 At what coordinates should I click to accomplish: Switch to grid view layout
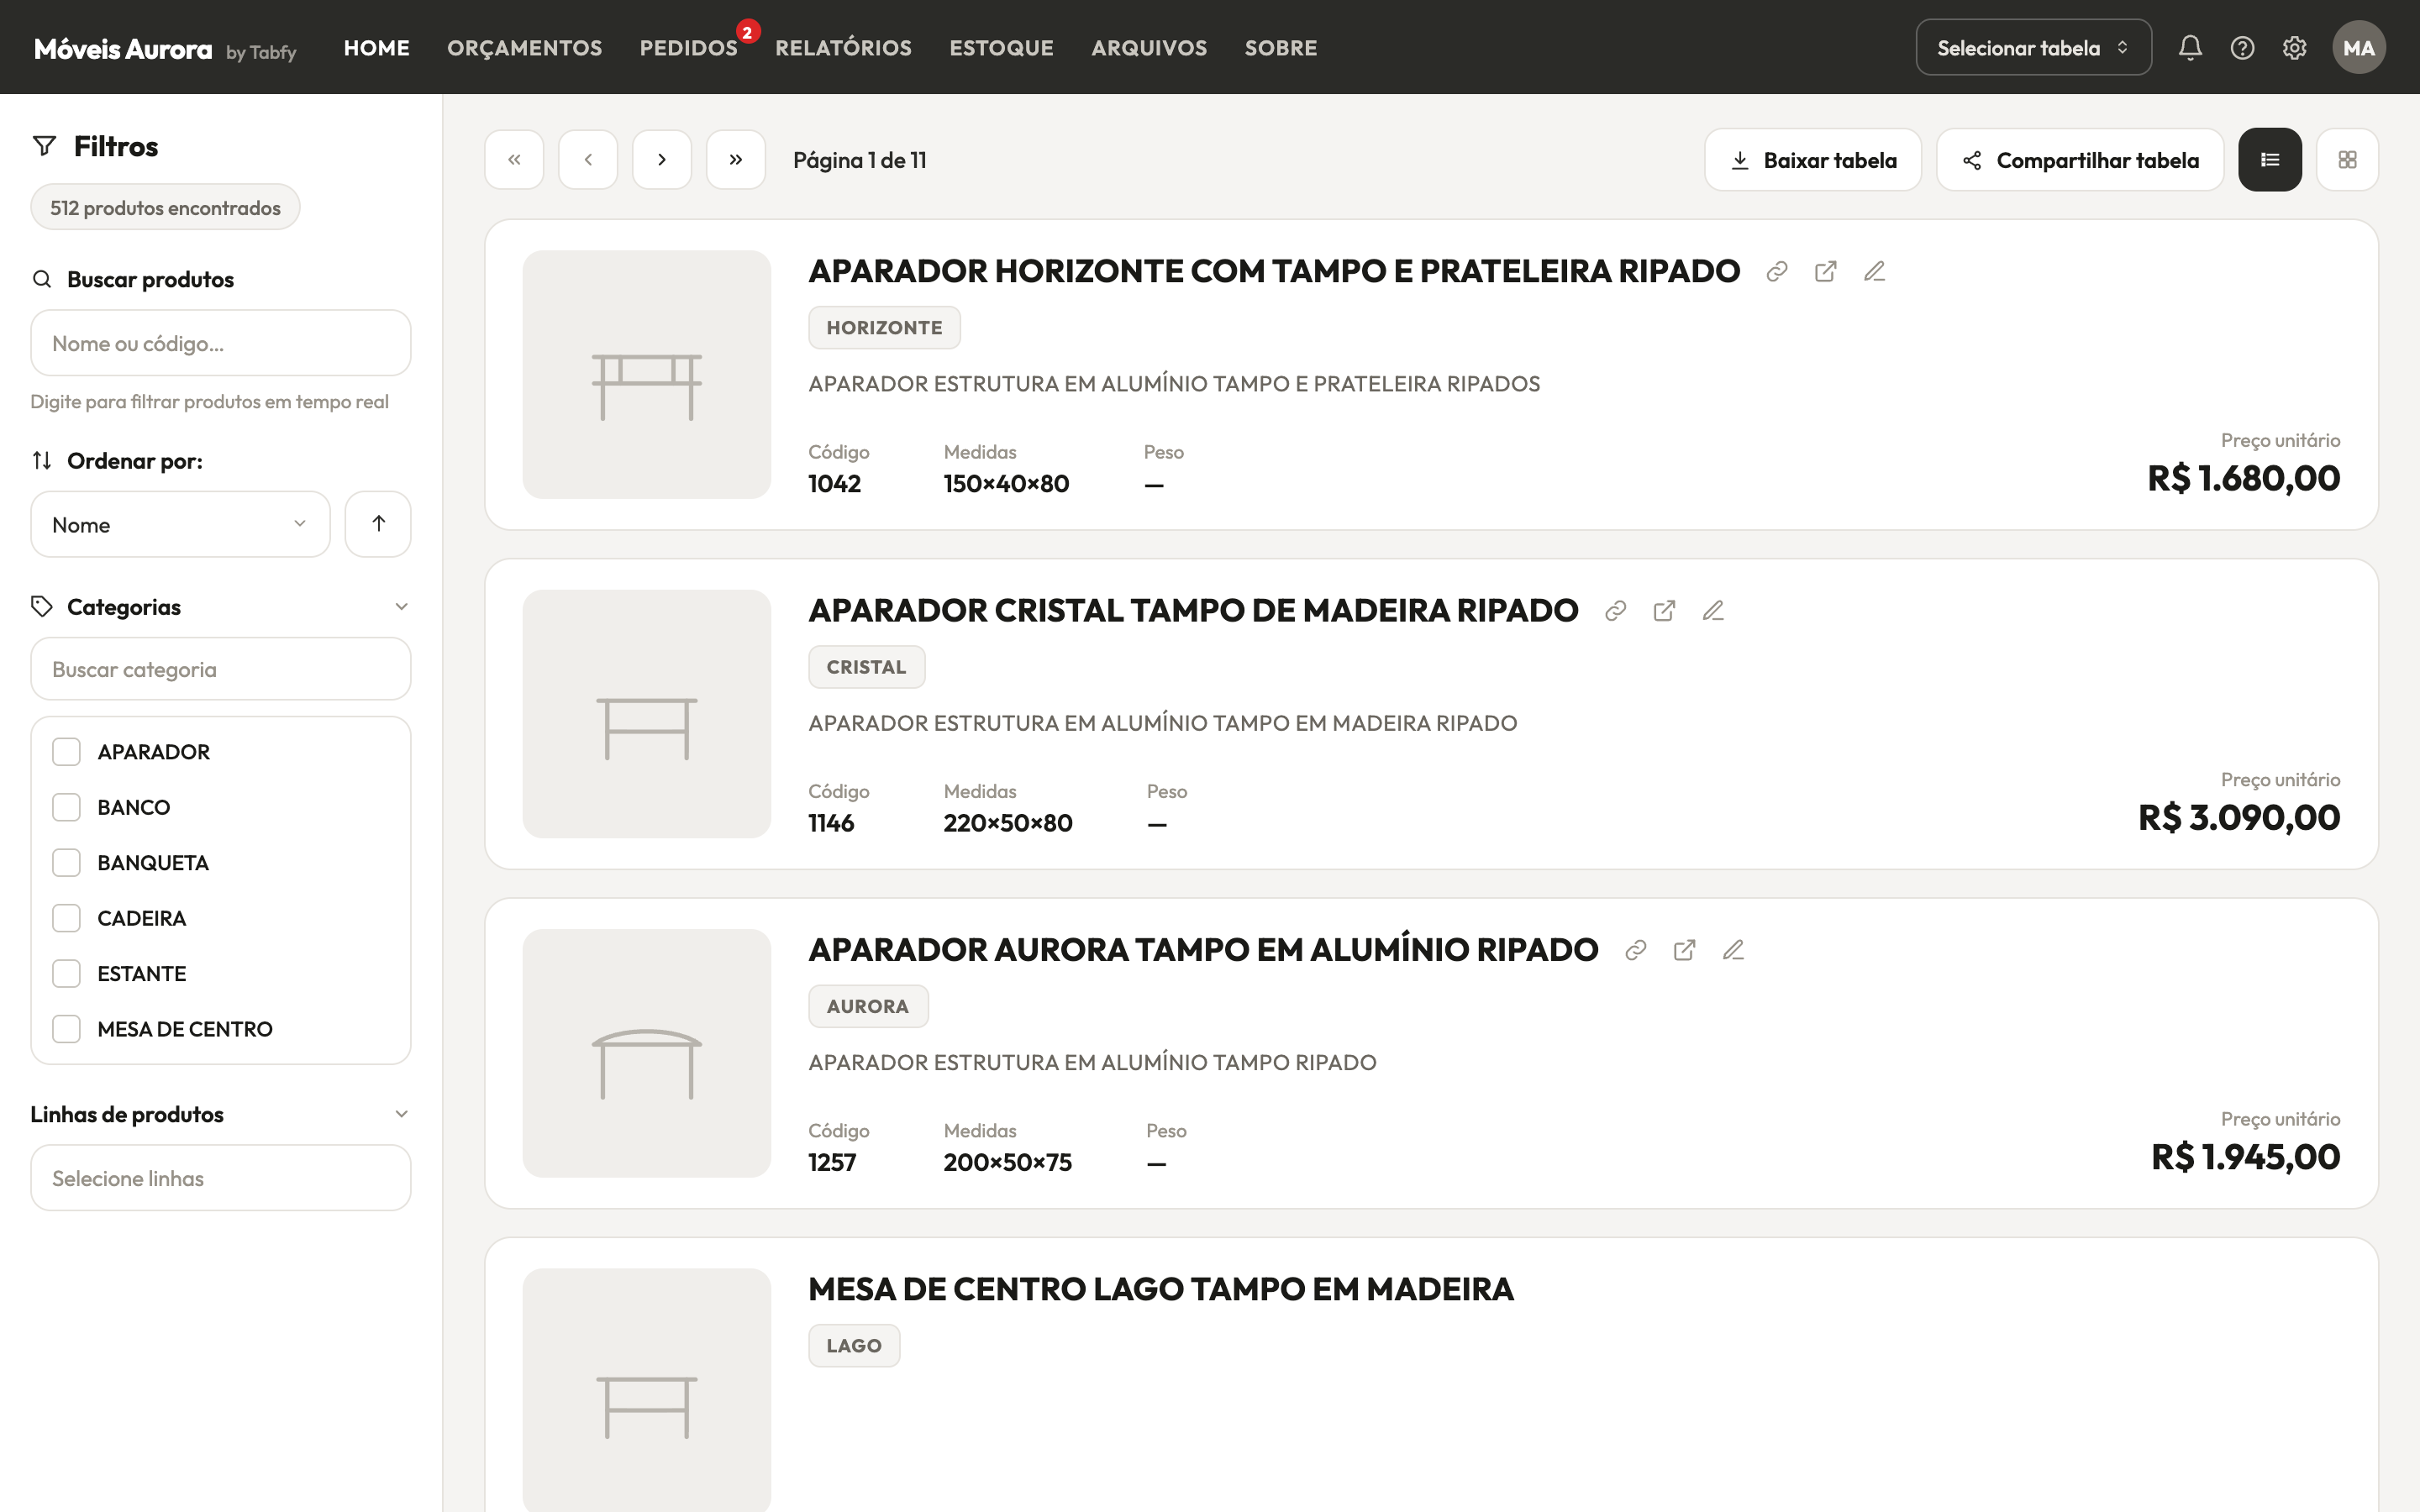pos(2347,159)
